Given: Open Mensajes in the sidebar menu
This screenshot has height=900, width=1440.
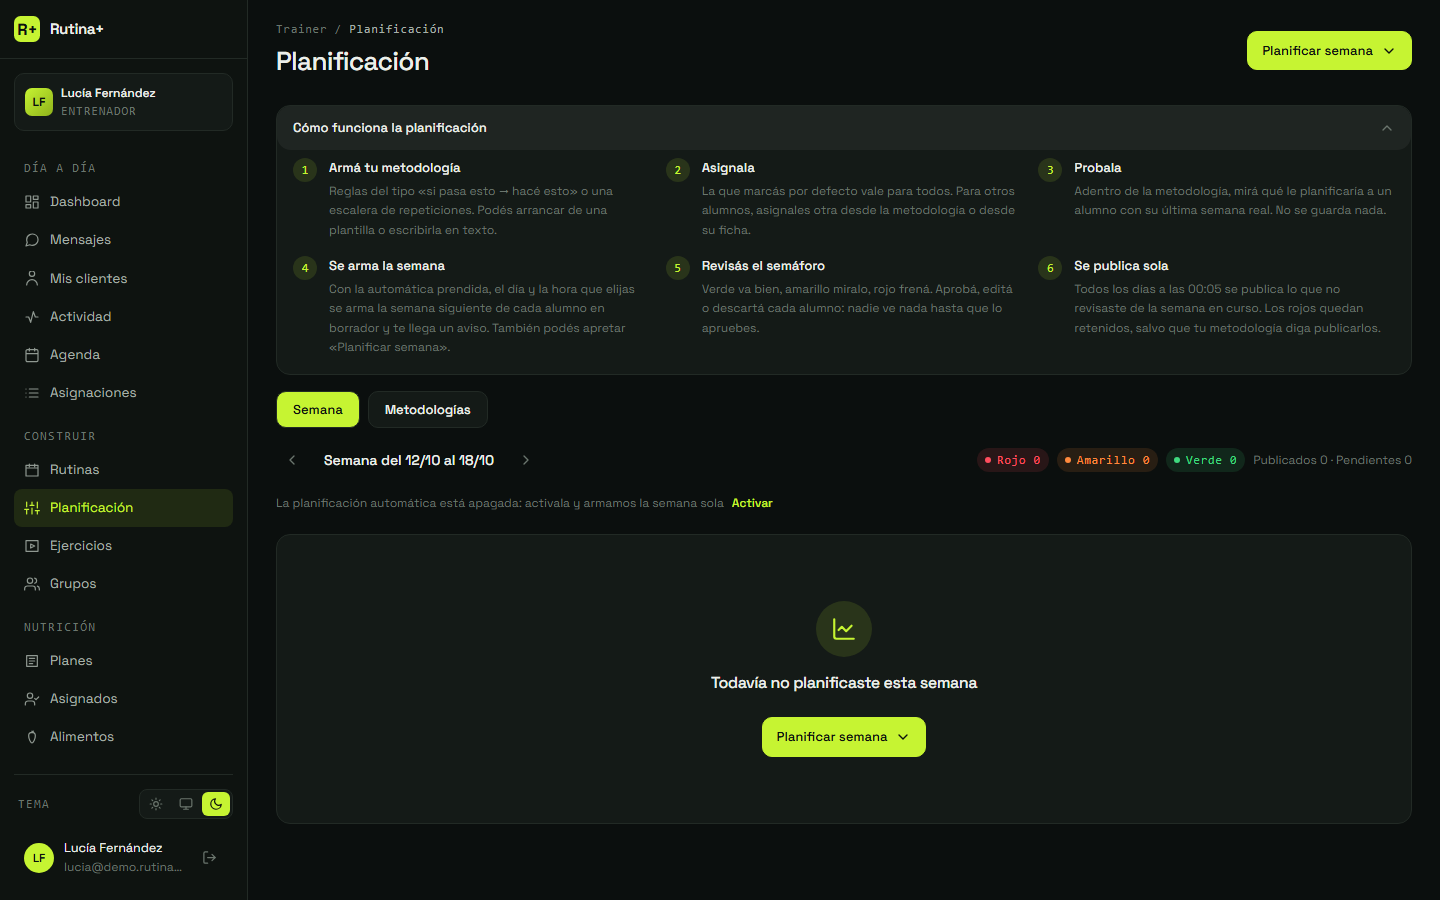Looking at the screenshot, I should pyautogui.click(x=124, y=240).
